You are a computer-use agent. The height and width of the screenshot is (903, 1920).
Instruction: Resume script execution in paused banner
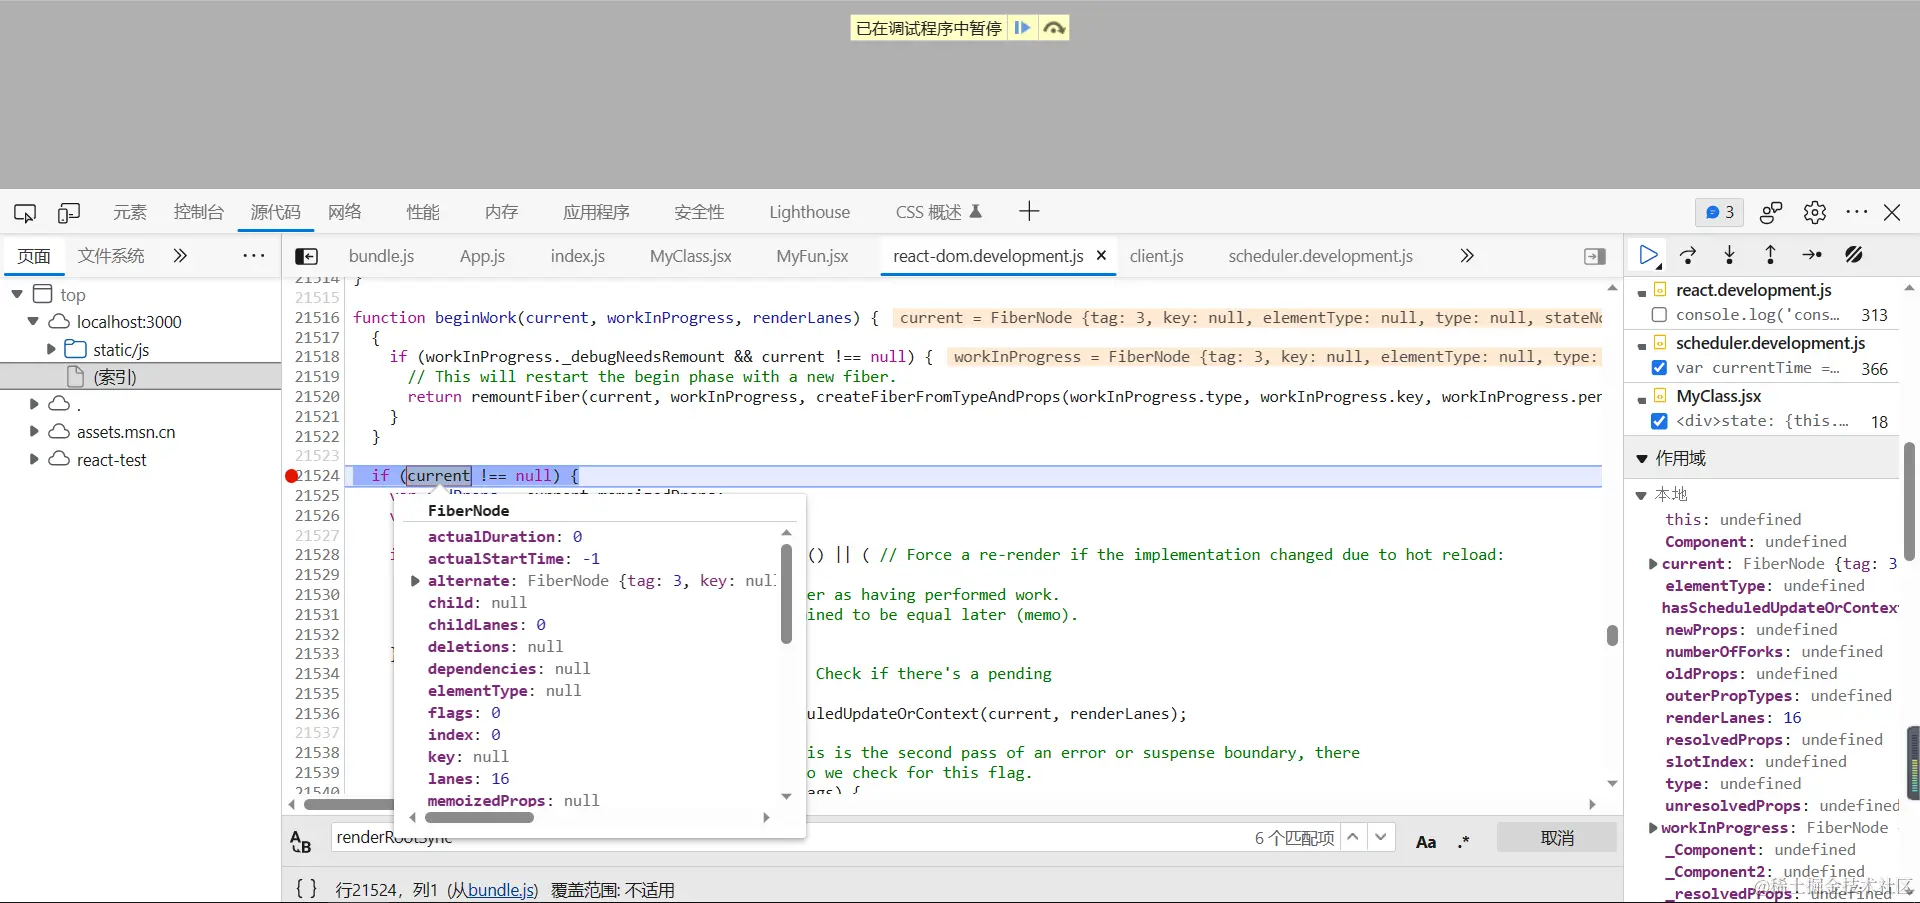[x=1022, y=28]
